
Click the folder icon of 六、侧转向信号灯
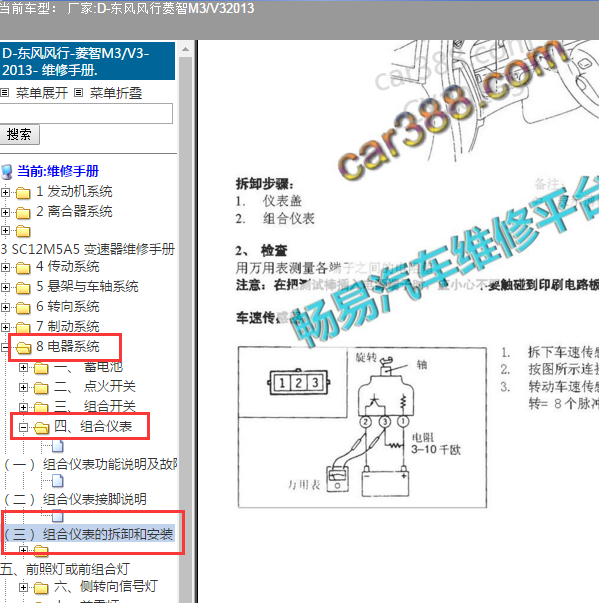41,588
